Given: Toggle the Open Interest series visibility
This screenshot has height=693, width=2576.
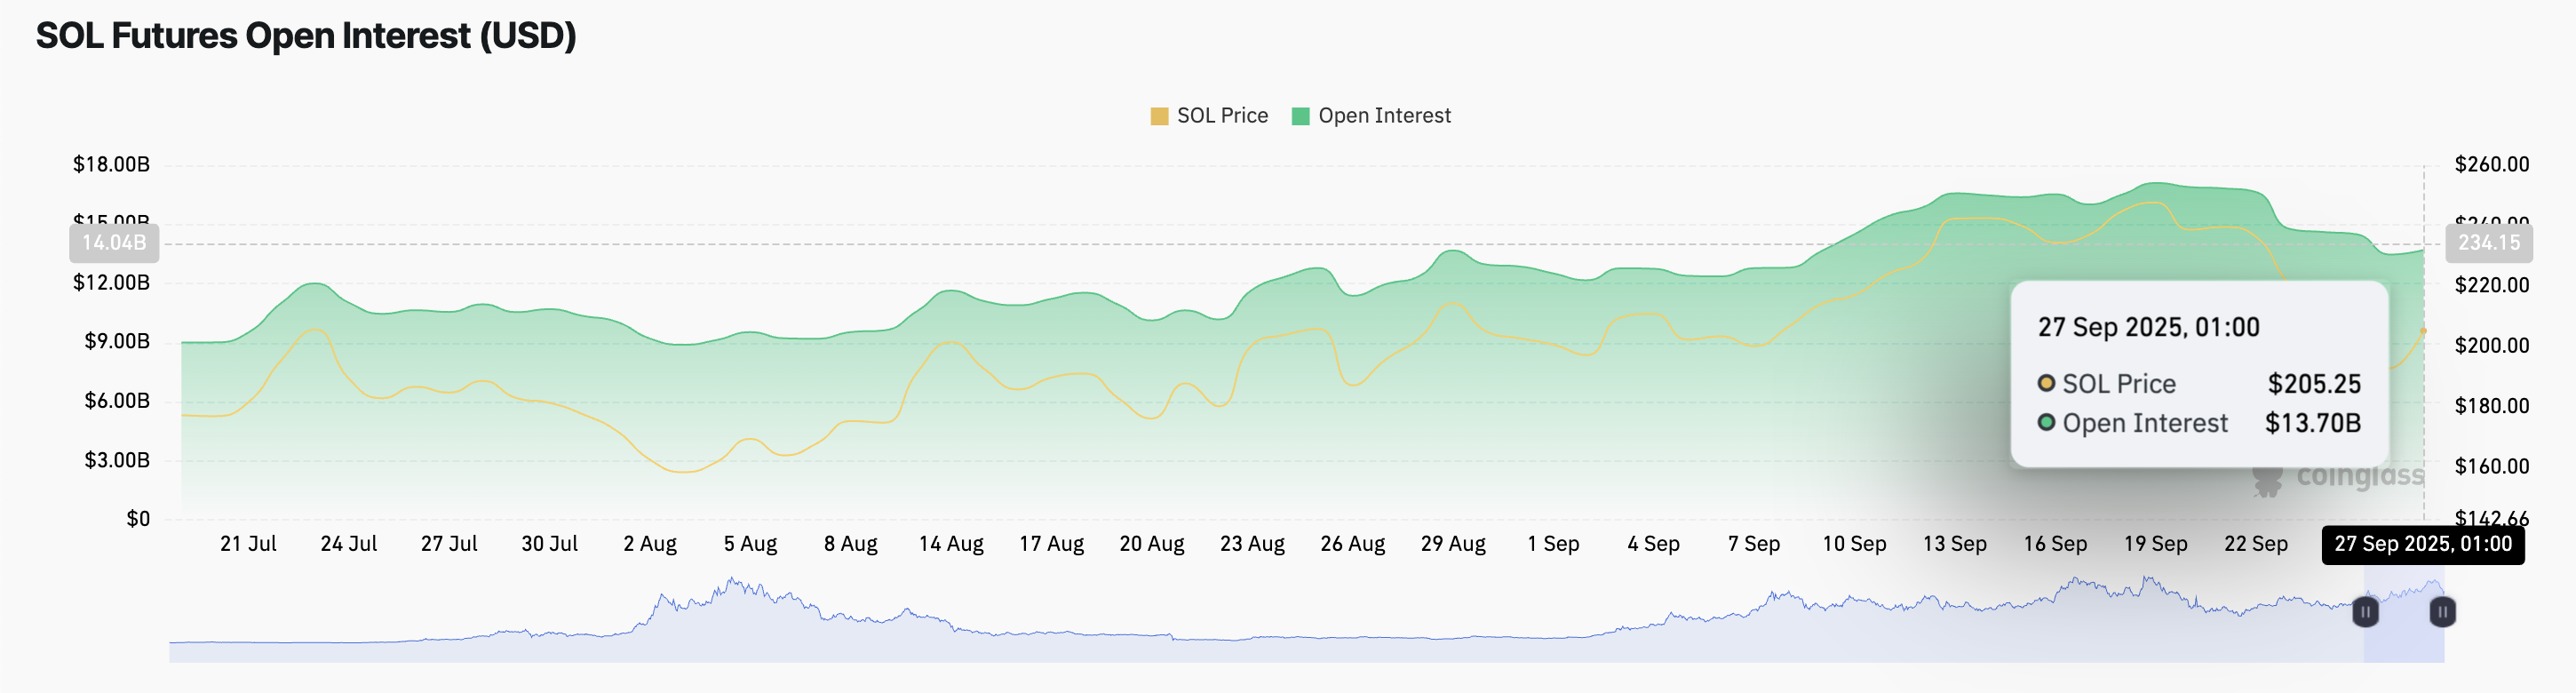Looking at the screenshot, I should (x=1383, y=115).
